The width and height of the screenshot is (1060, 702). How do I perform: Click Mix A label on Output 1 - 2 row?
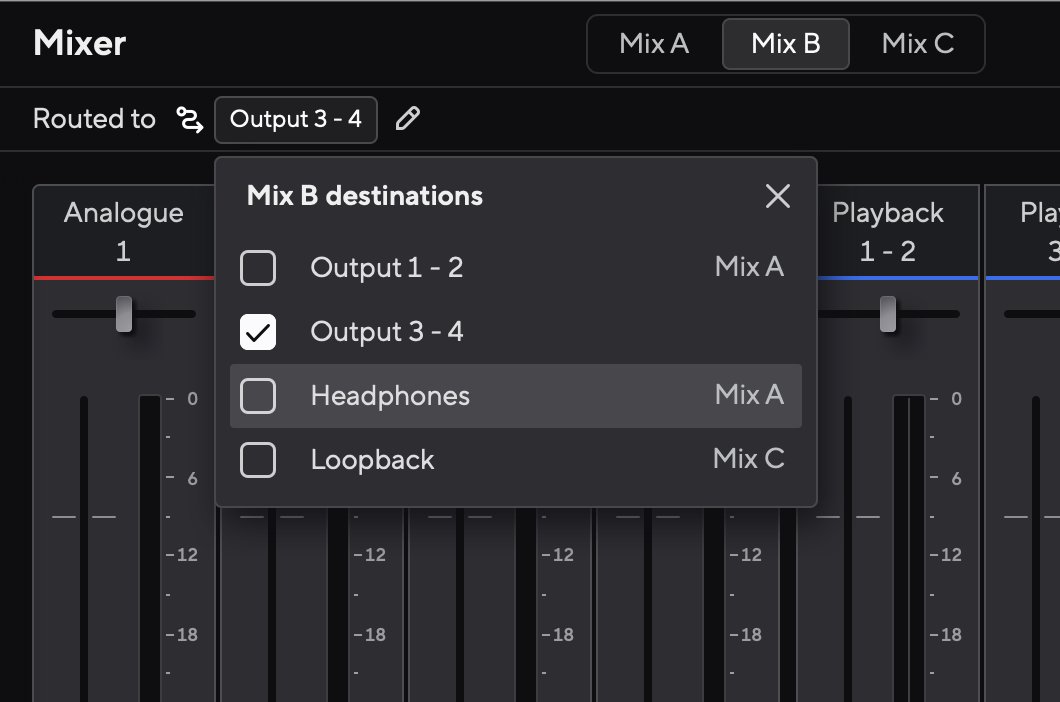[749, 266]
